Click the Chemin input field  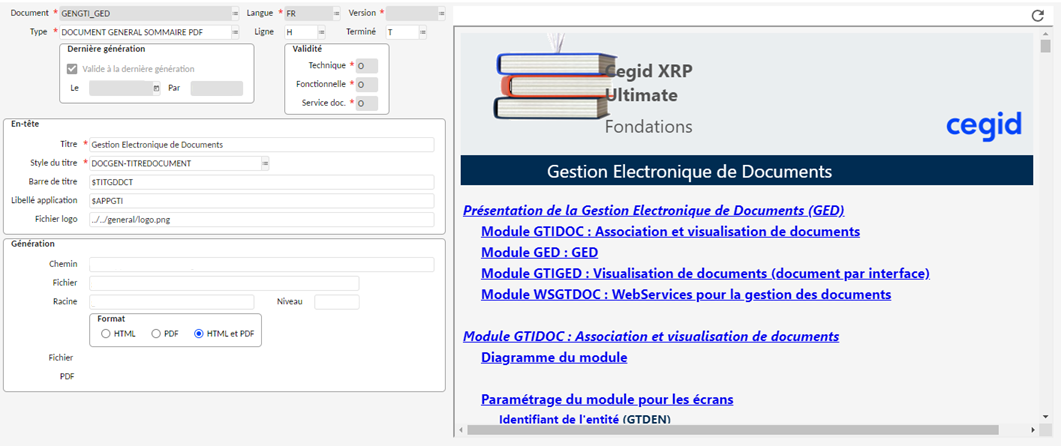coord(261,264)
